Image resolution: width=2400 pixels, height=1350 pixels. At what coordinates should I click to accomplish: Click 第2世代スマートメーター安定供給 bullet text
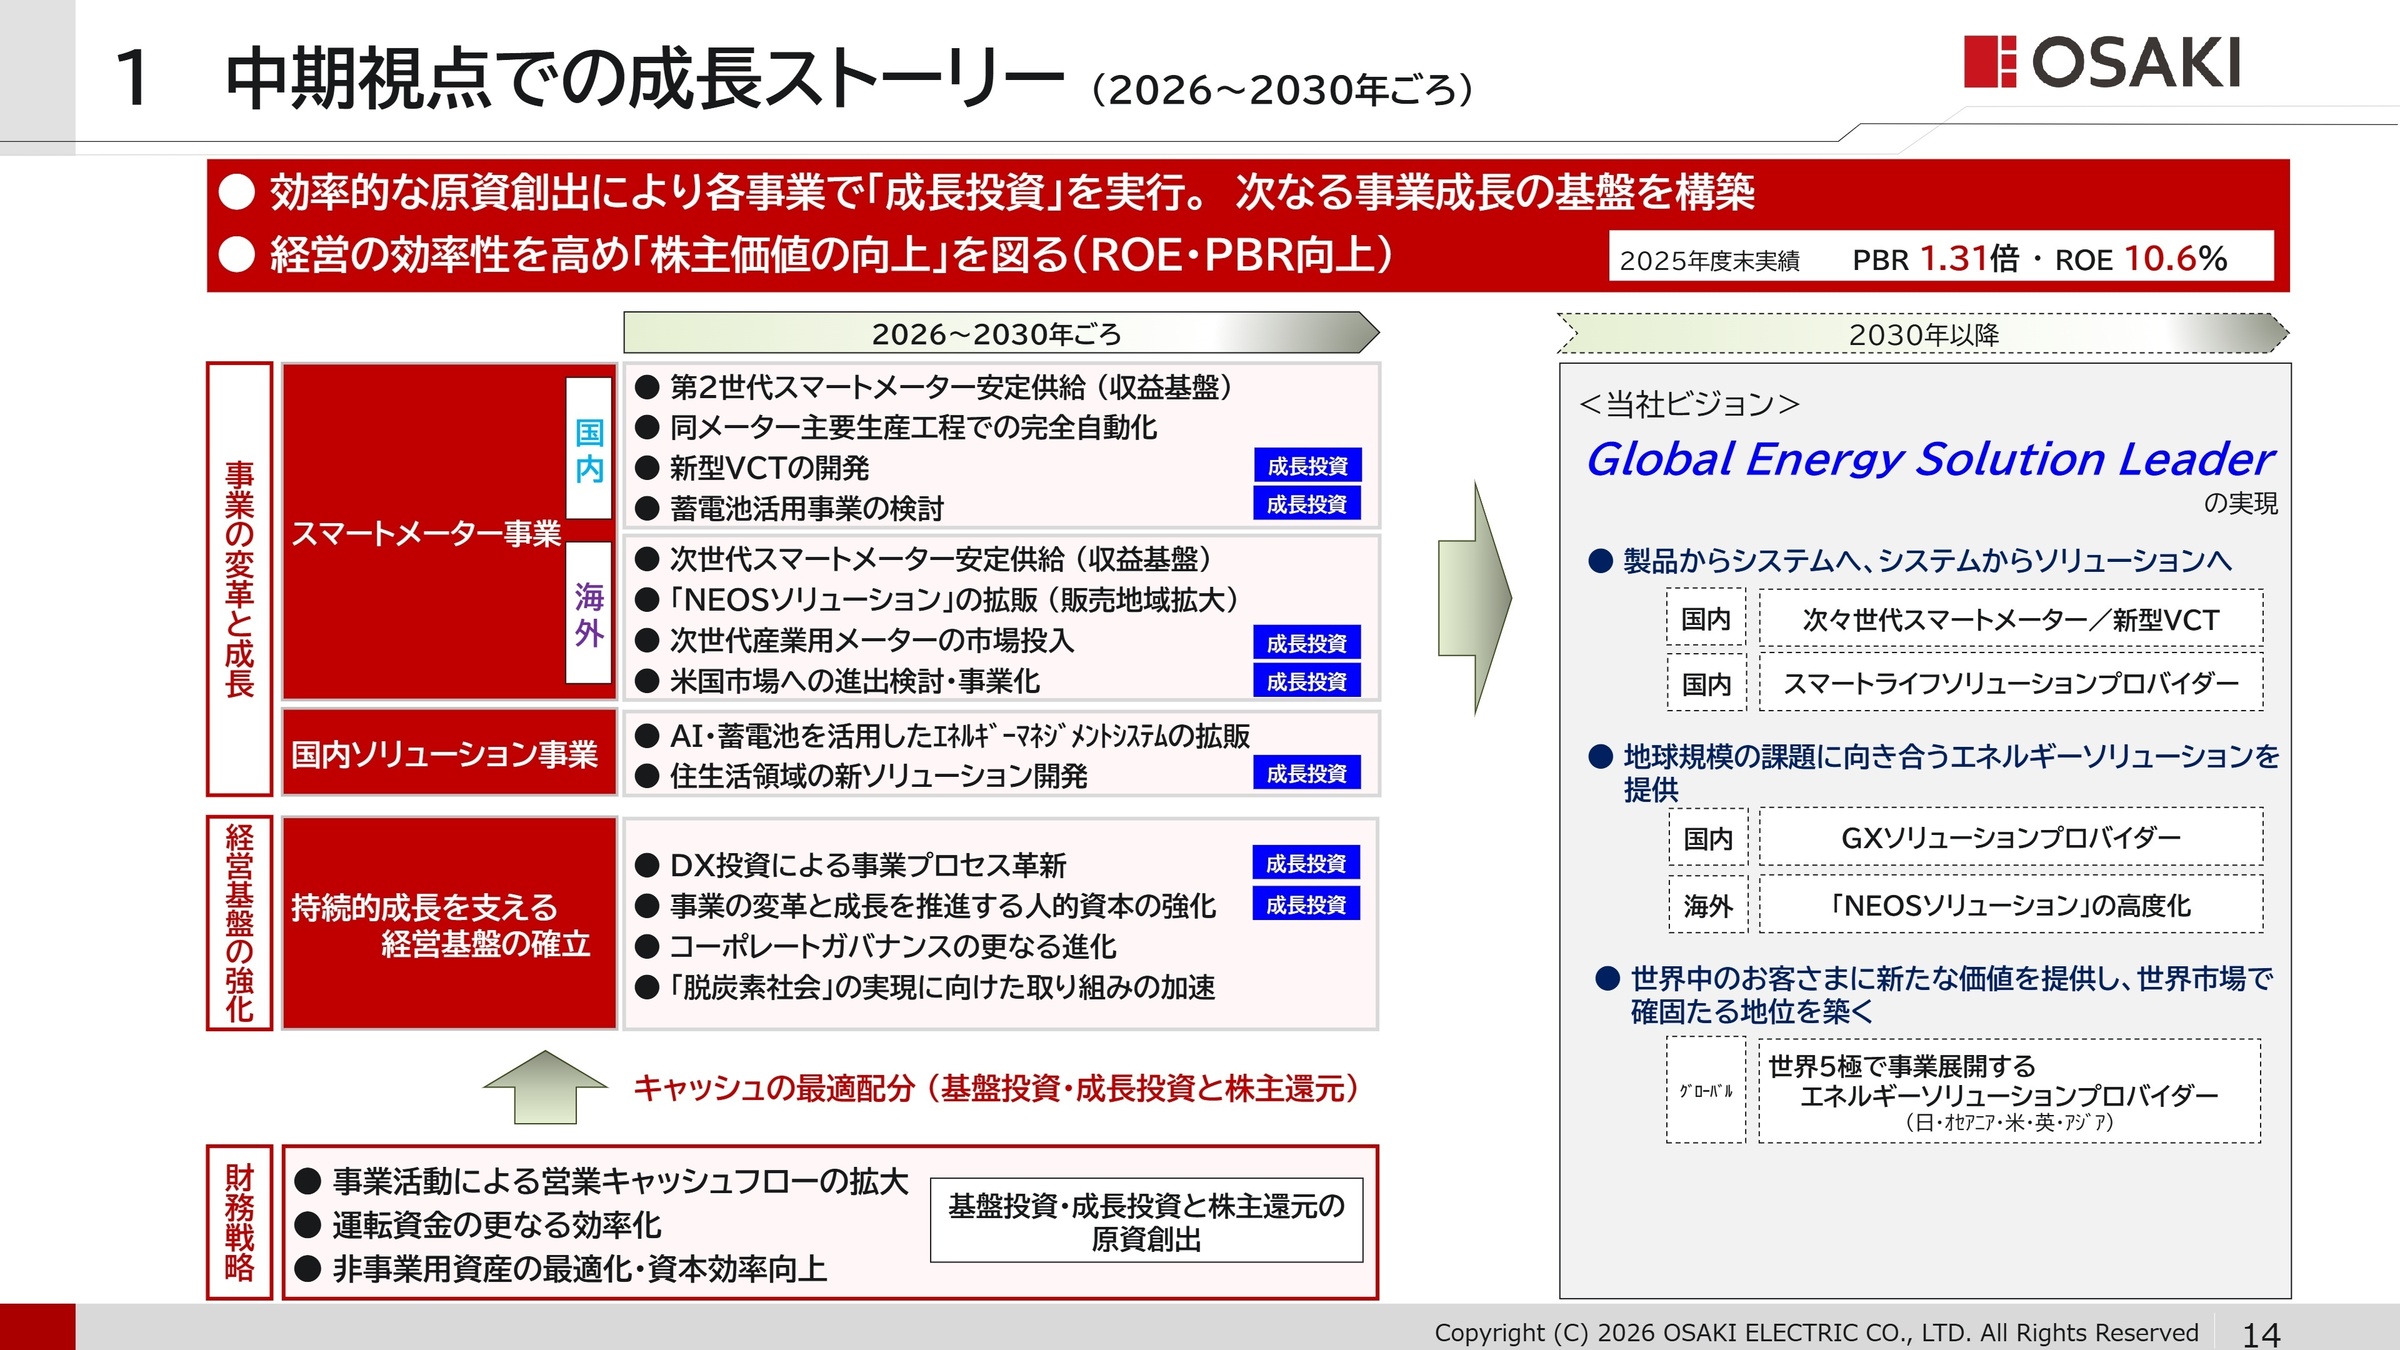(950, 387)
